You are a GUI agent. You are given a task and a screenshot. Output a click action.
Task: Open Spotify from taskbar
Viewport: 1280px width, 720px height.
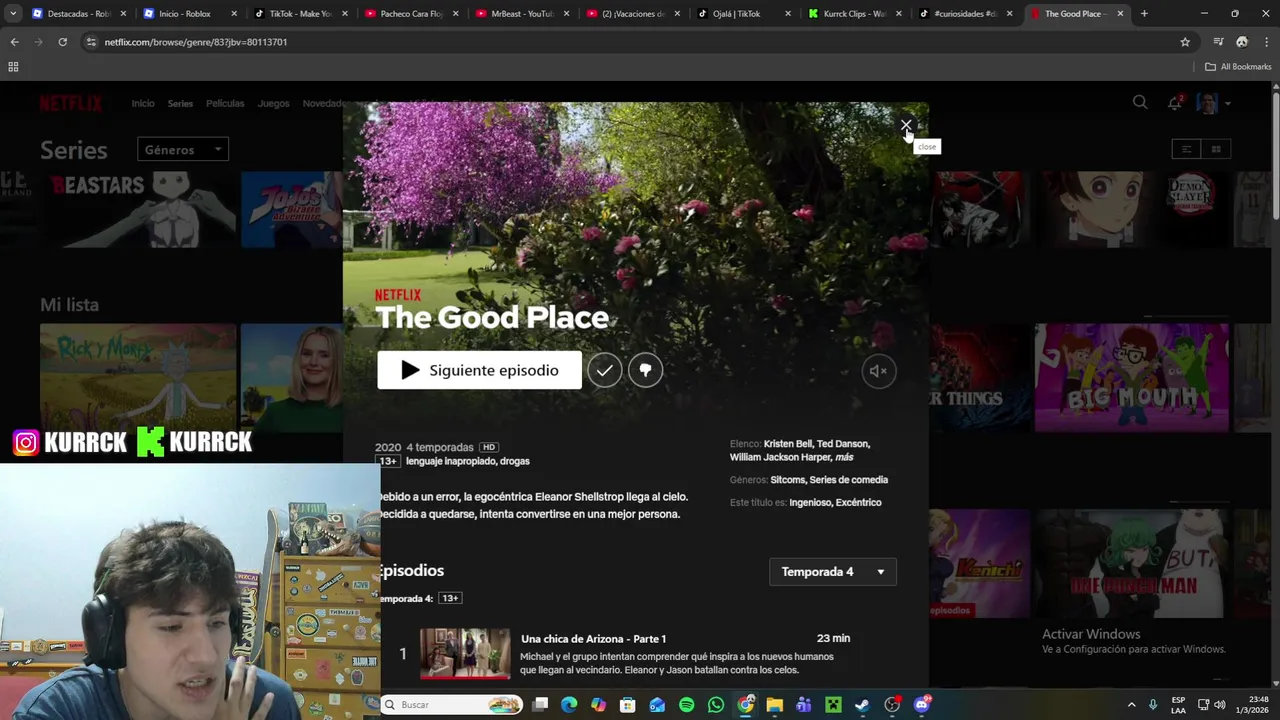pos(686,705)
